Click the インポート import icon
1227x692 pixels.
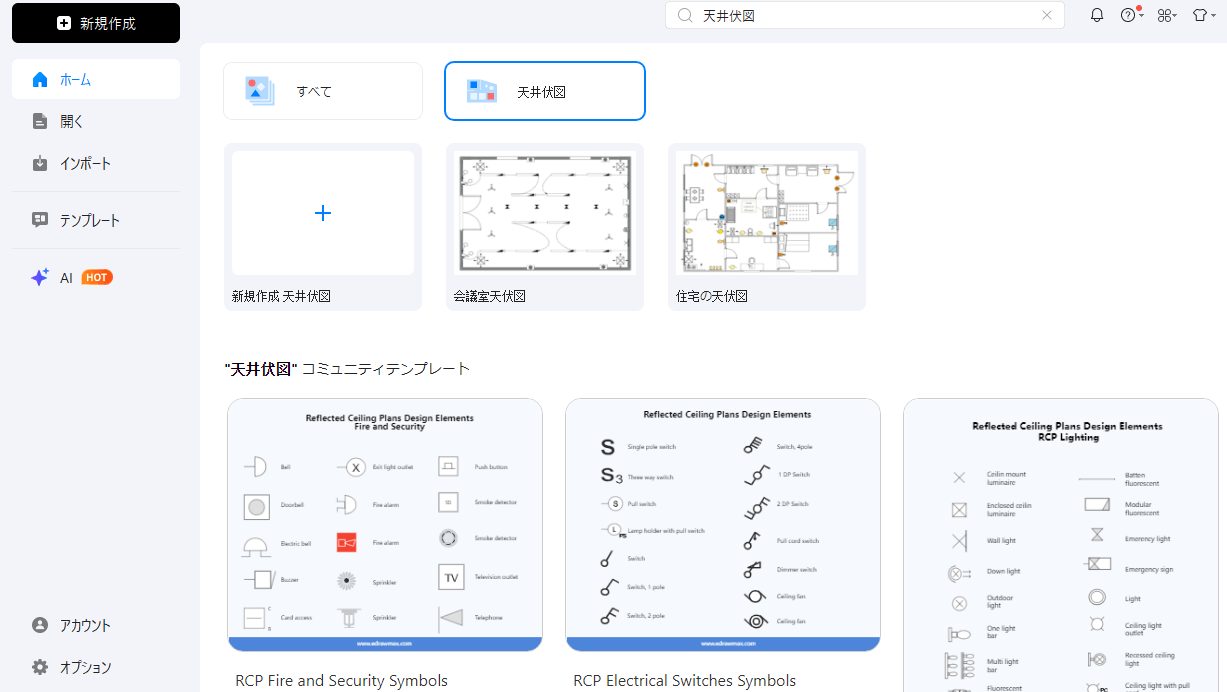[x=42, y=164]
